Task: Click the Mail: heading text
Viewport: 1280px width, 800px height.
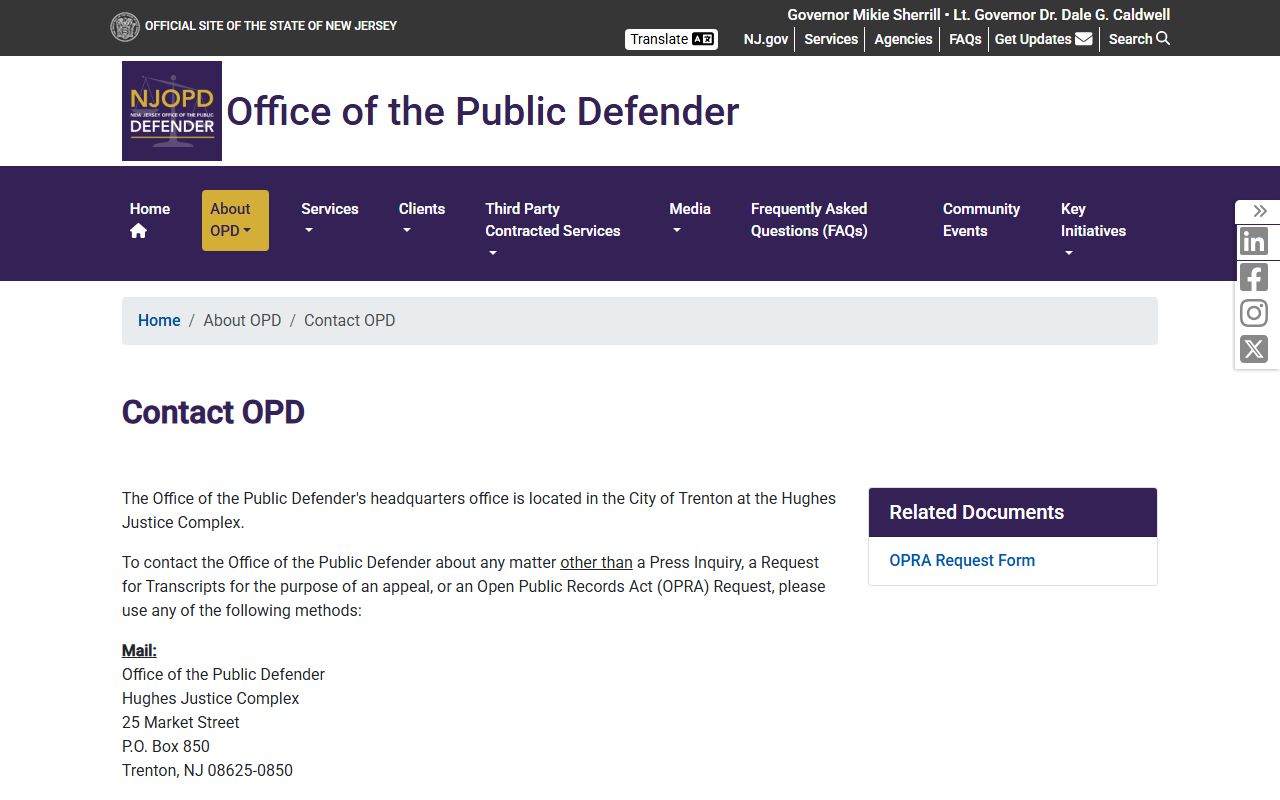Action: point(139,650)
